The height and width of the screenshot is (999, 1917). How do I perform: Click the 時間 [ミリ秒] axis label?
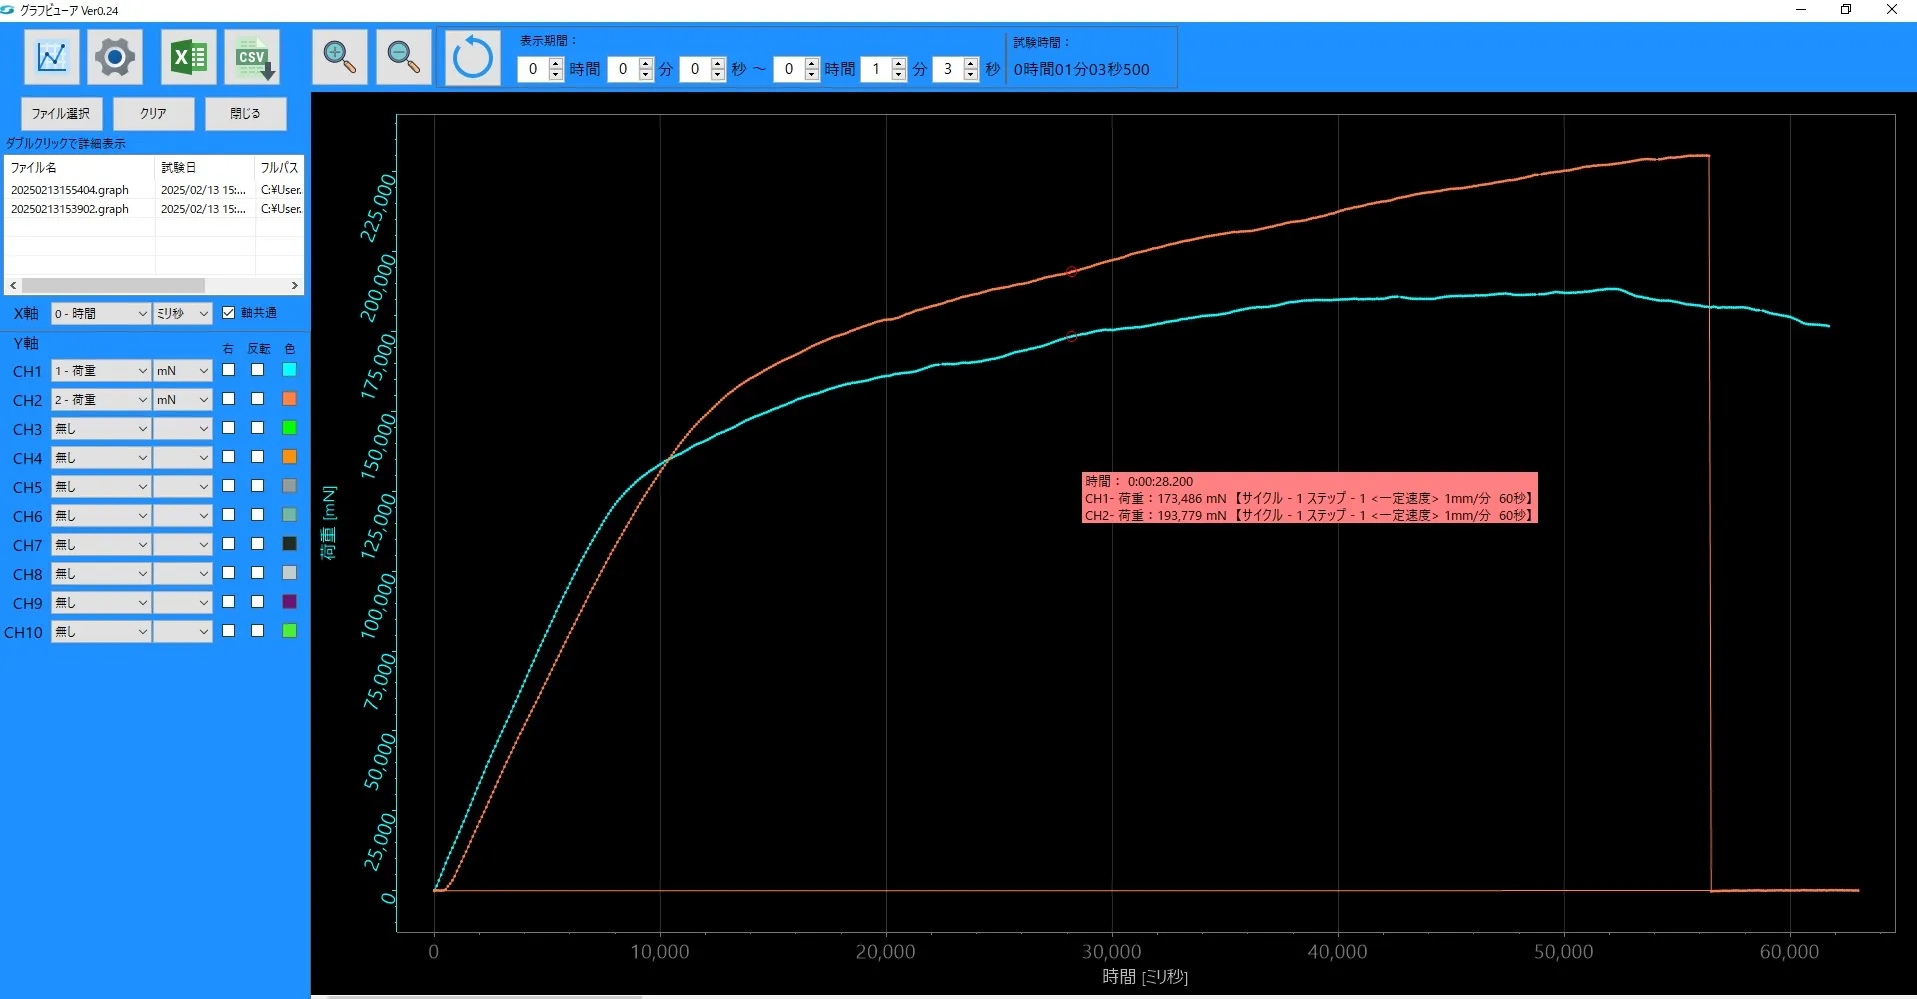(1145, 977)
